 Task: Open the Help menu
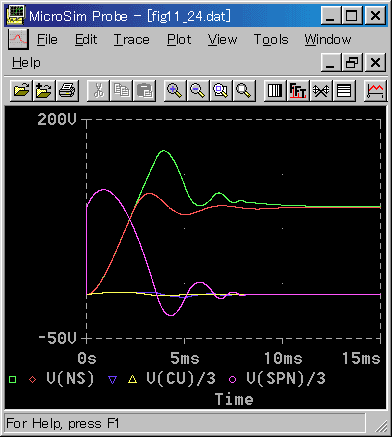pos(26,63)
